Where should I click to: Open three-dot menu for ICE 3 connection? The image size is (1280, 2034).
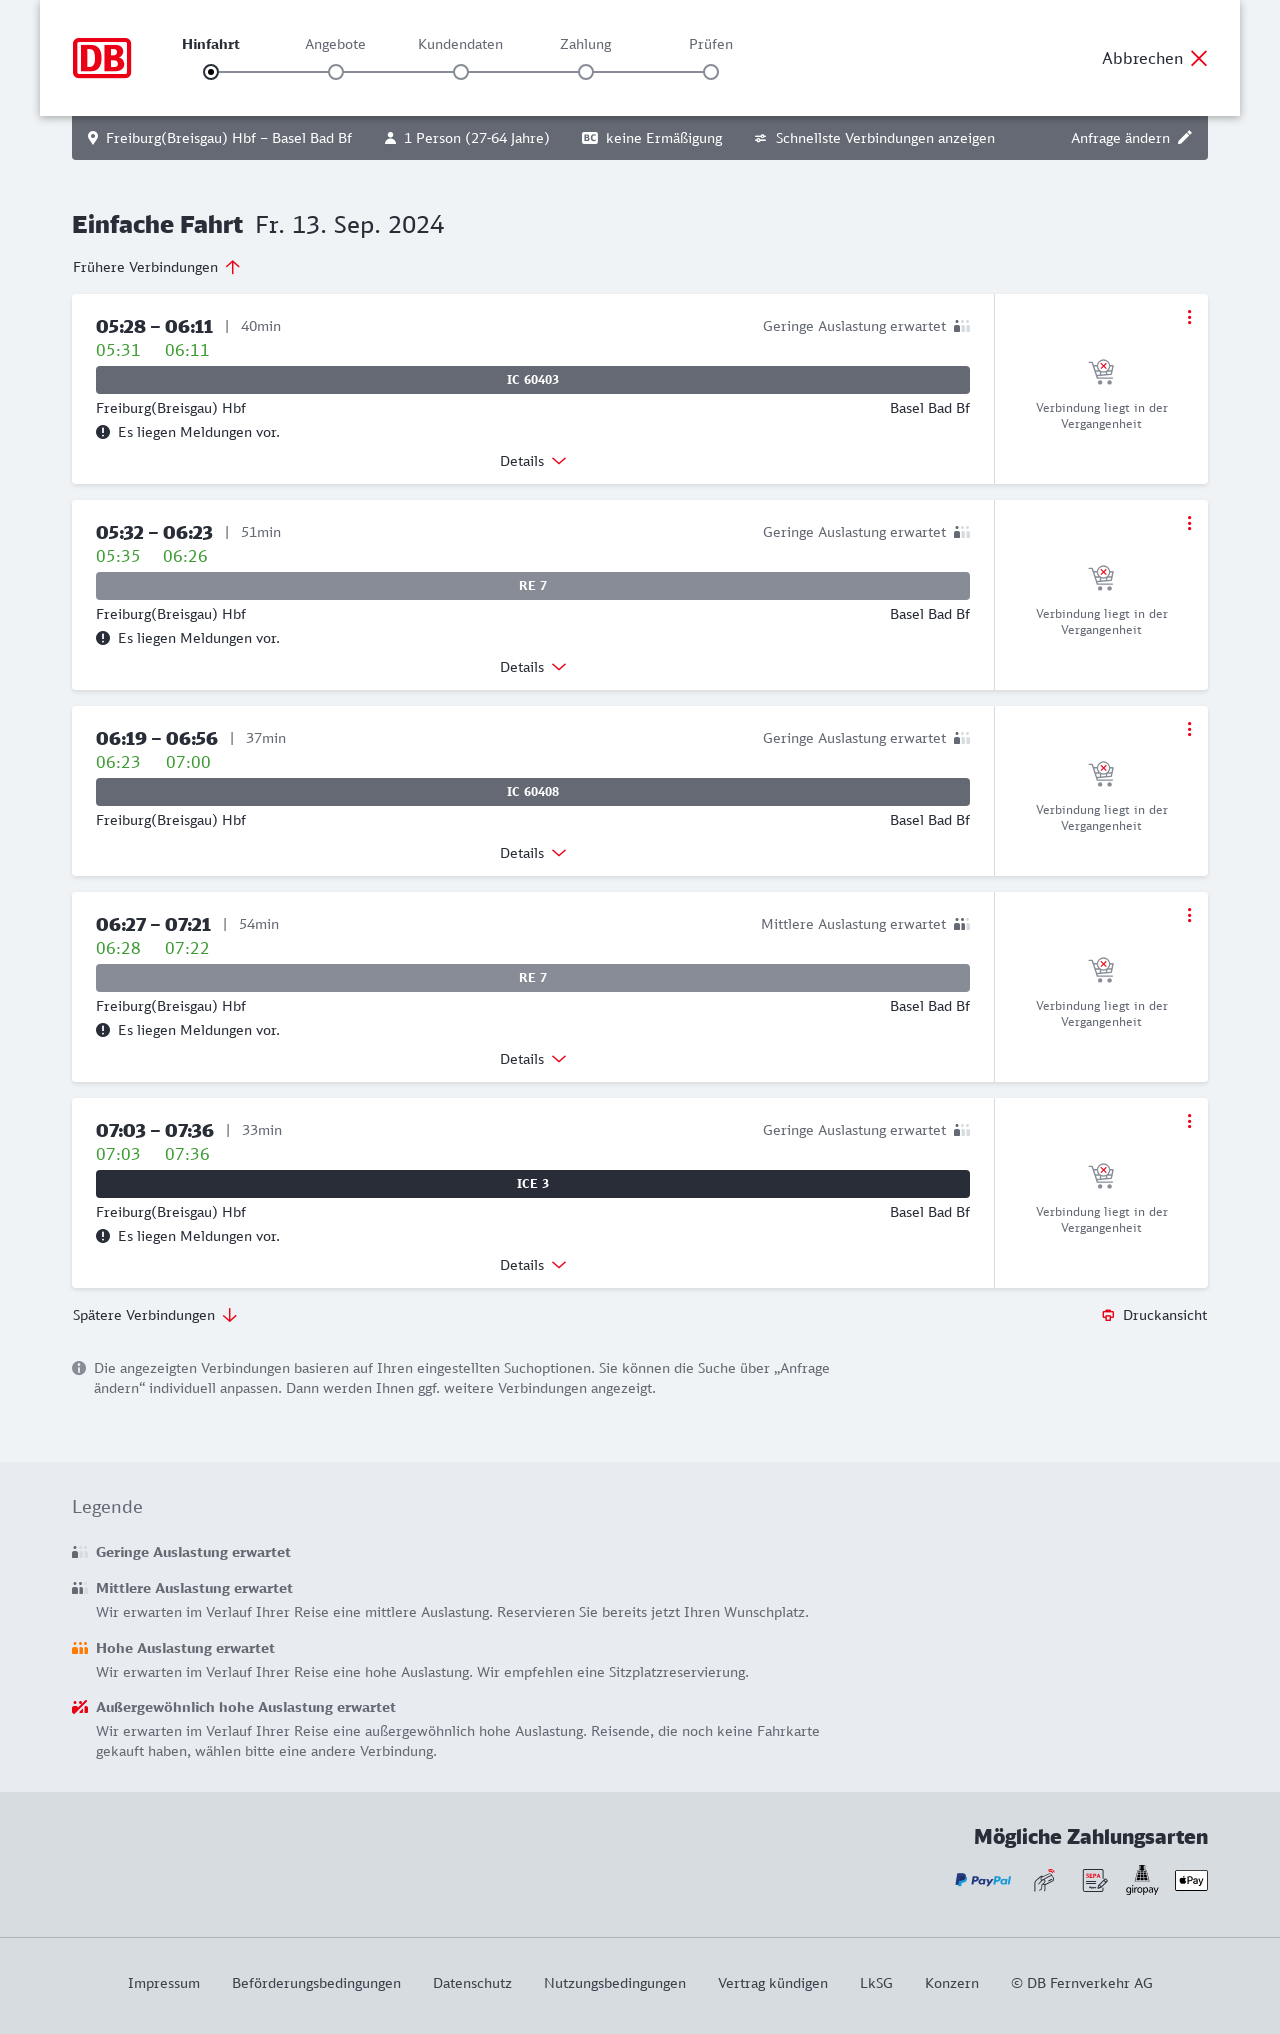point(1189,1121)
